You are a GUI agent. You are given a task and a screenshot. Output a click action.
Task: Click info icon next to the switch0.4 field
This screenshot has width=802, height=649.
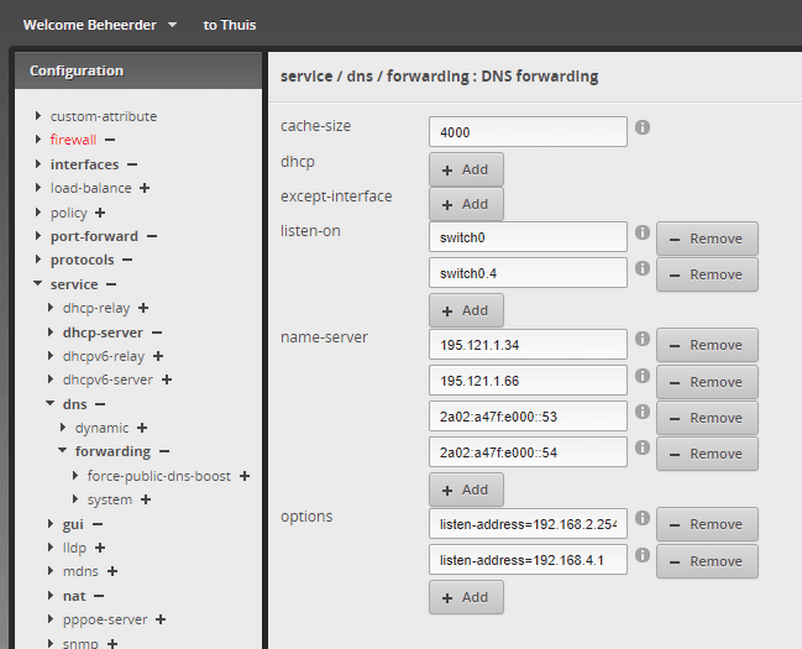(x=643, y=269)
